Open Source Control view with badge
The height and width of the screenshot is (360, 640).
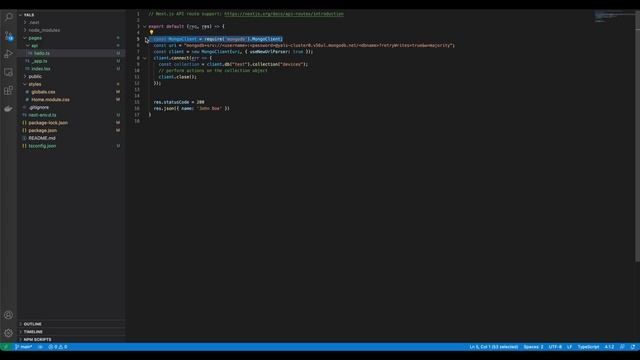(9, 36)
